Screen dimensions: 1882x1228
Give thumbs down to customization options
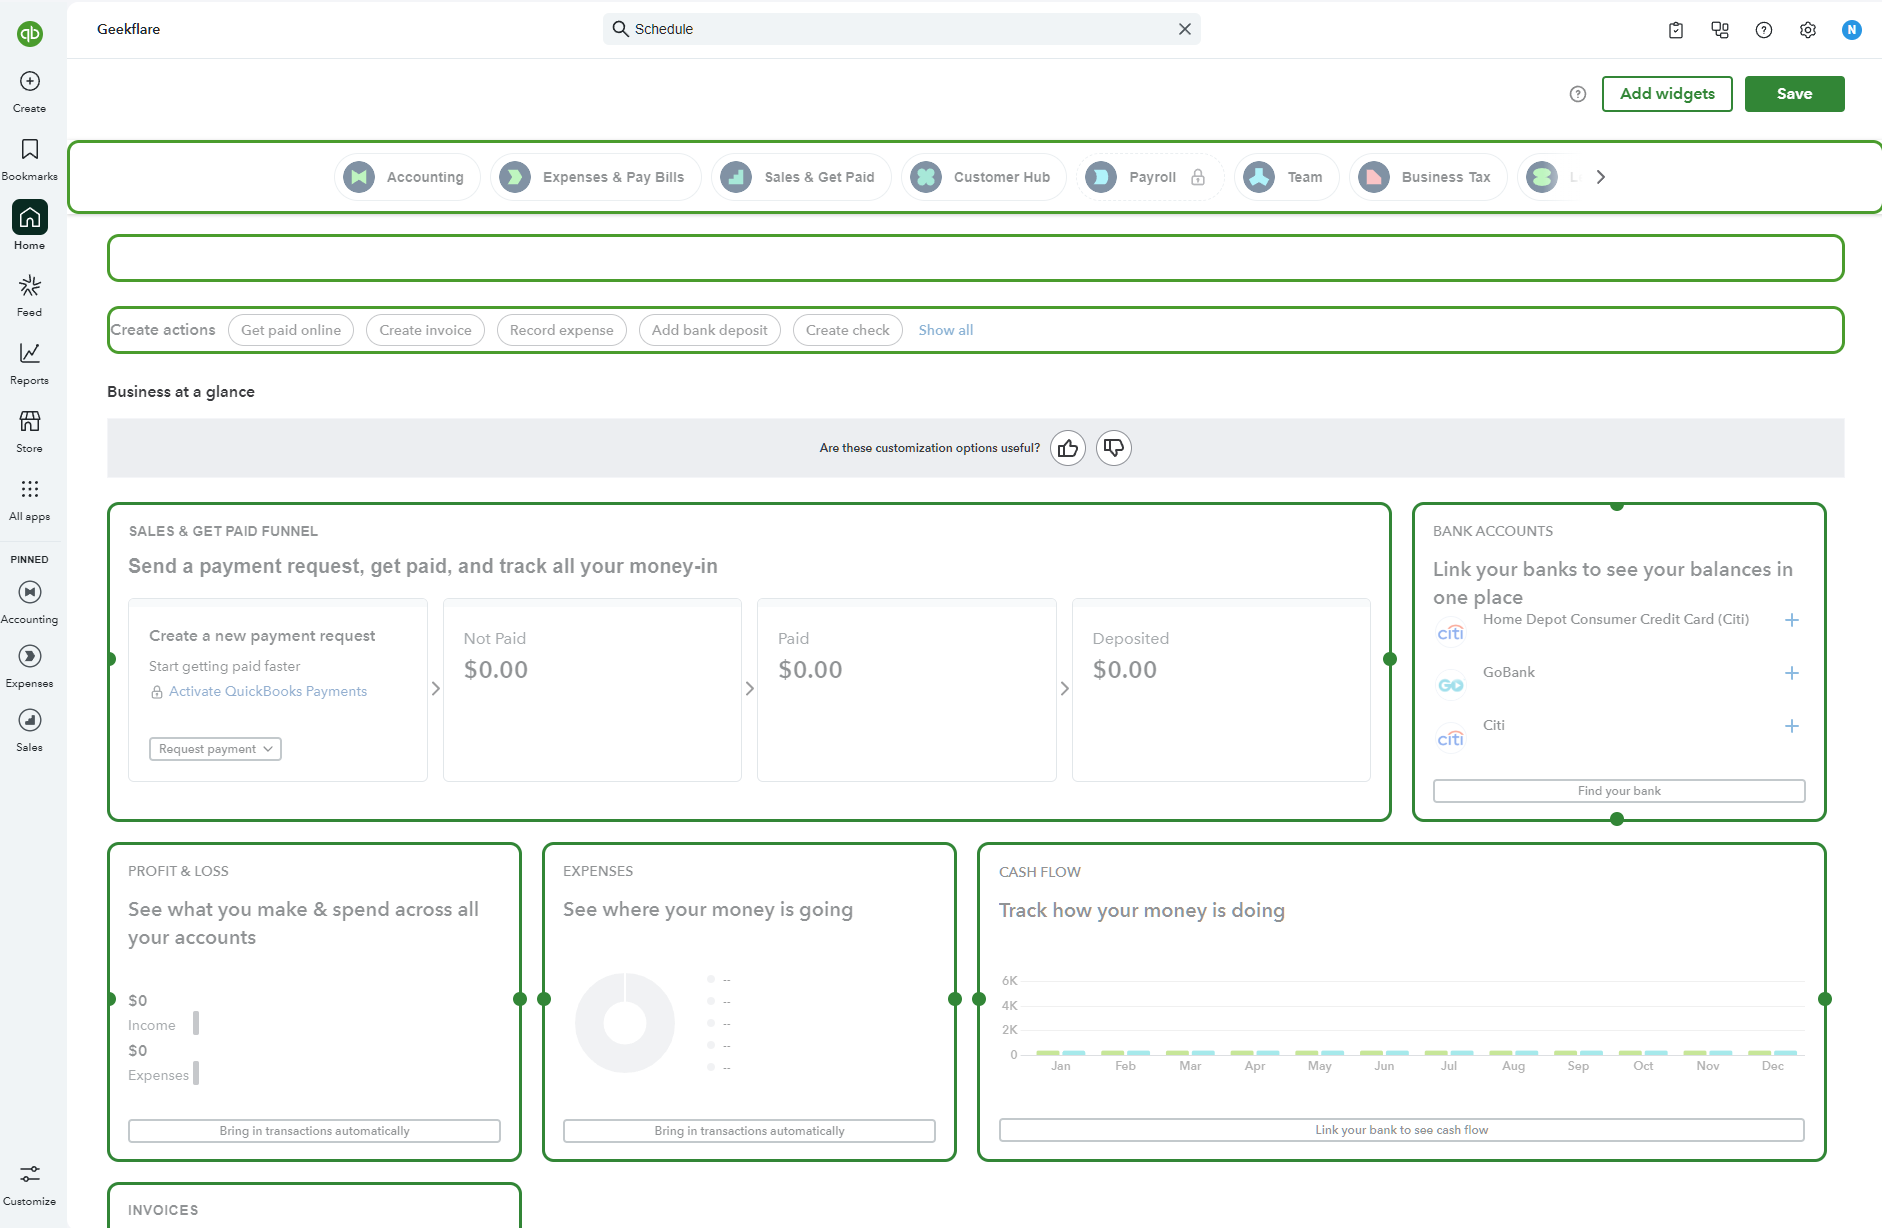pyautogui.click(x=1114, y=448)
